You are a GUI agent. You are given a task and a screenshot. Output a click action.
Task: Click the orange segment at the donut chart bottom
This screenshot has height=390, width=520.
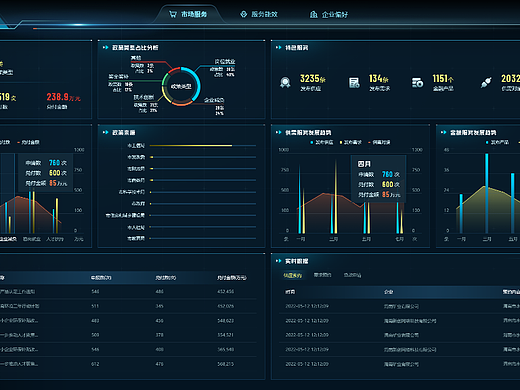[x=182, y=103]
